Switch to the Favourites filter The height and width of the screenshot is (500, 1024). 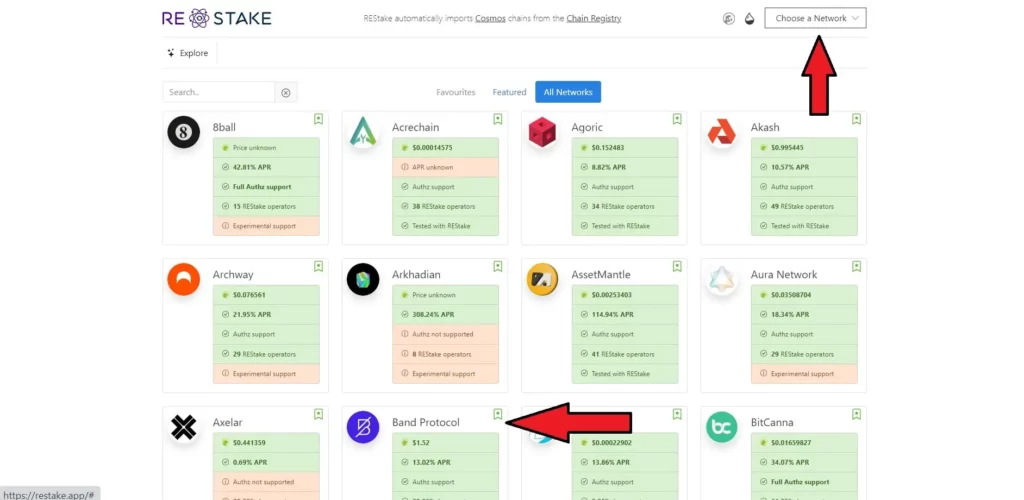coord(456,92)
